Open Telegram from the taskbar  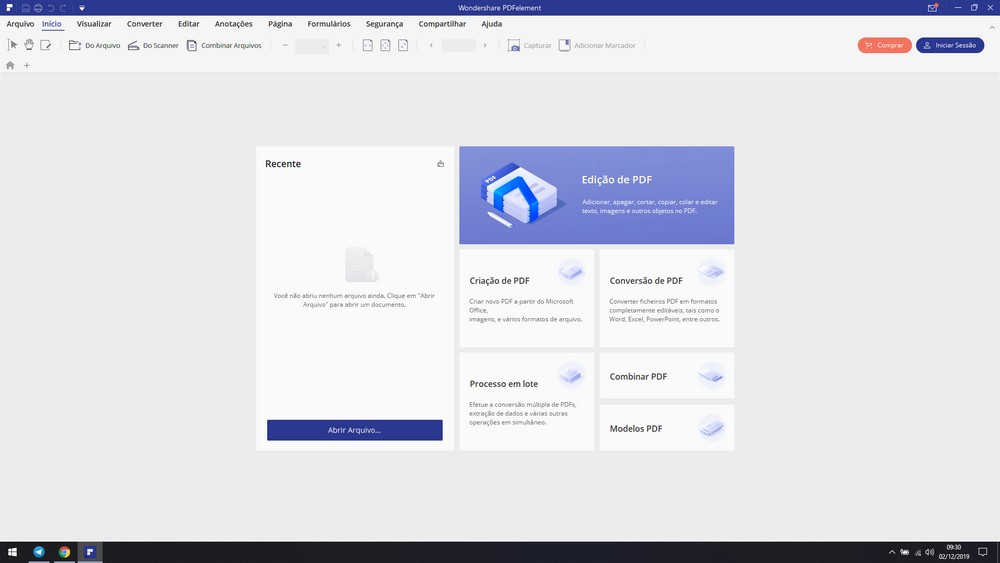coord(39,552)
